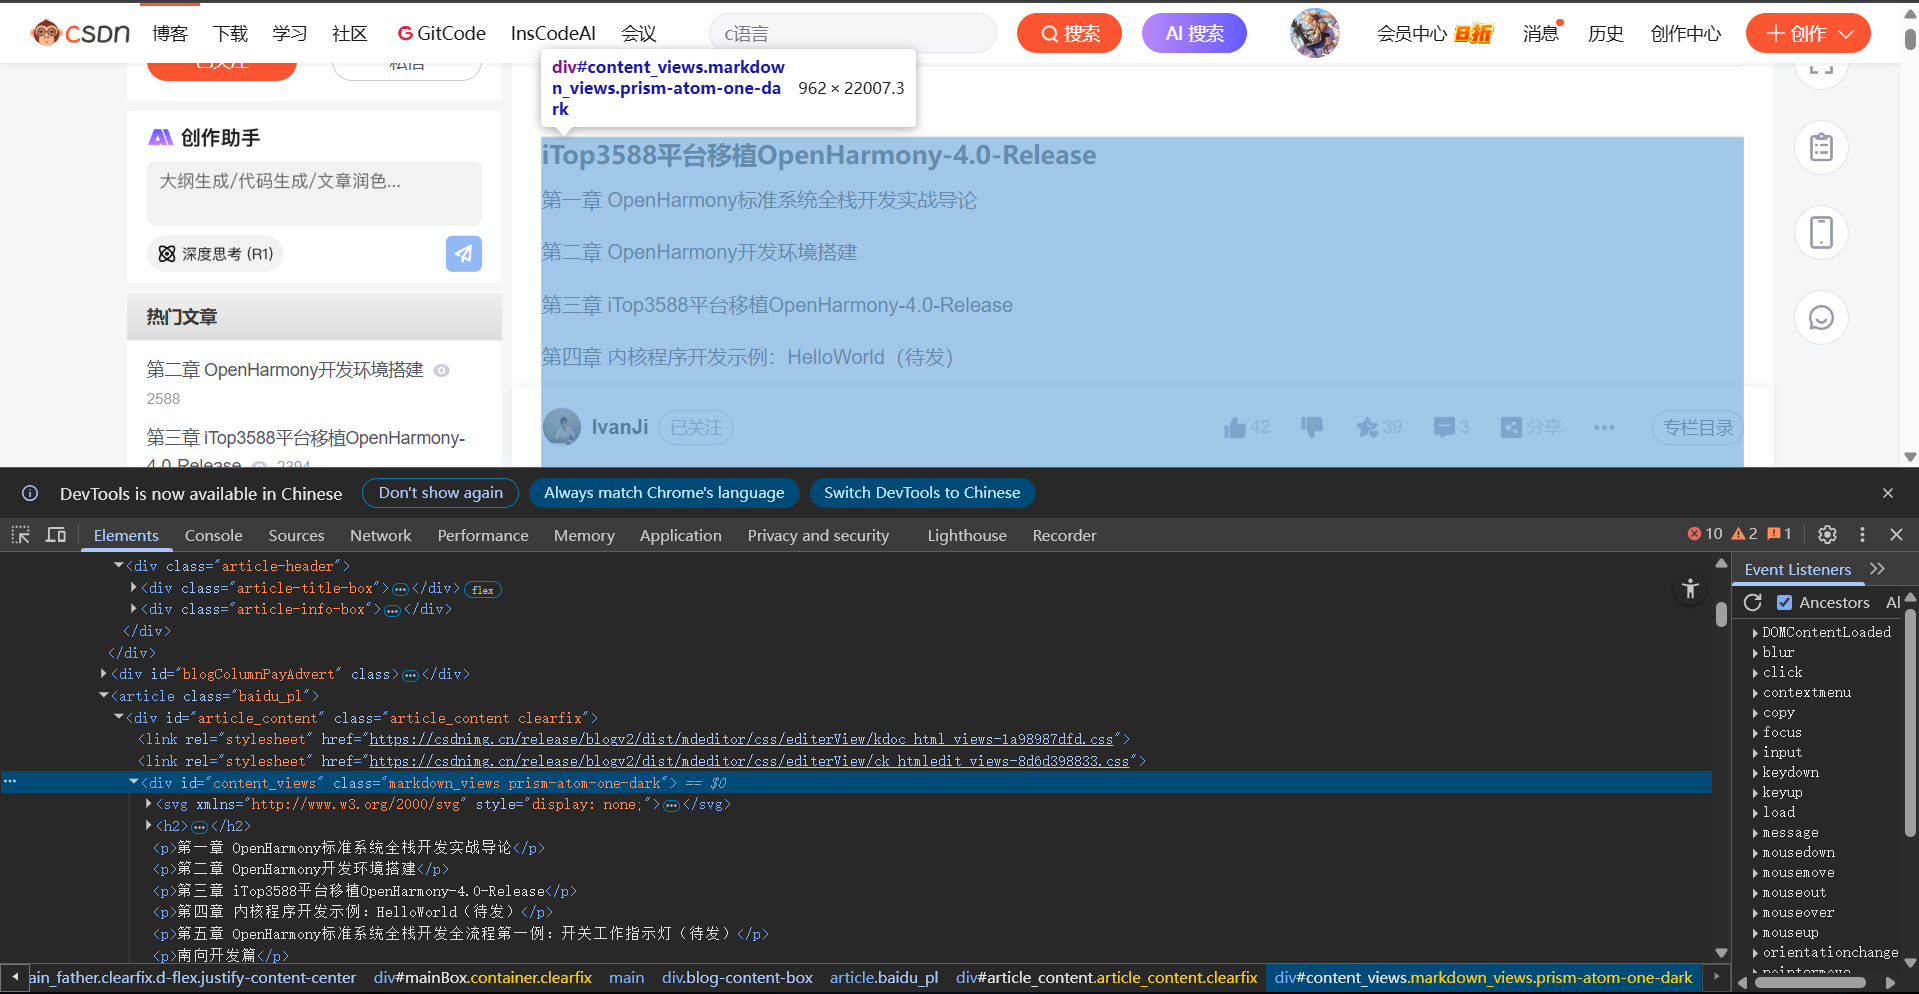Click the thumbs-up like icon

tap(1235, 428)
